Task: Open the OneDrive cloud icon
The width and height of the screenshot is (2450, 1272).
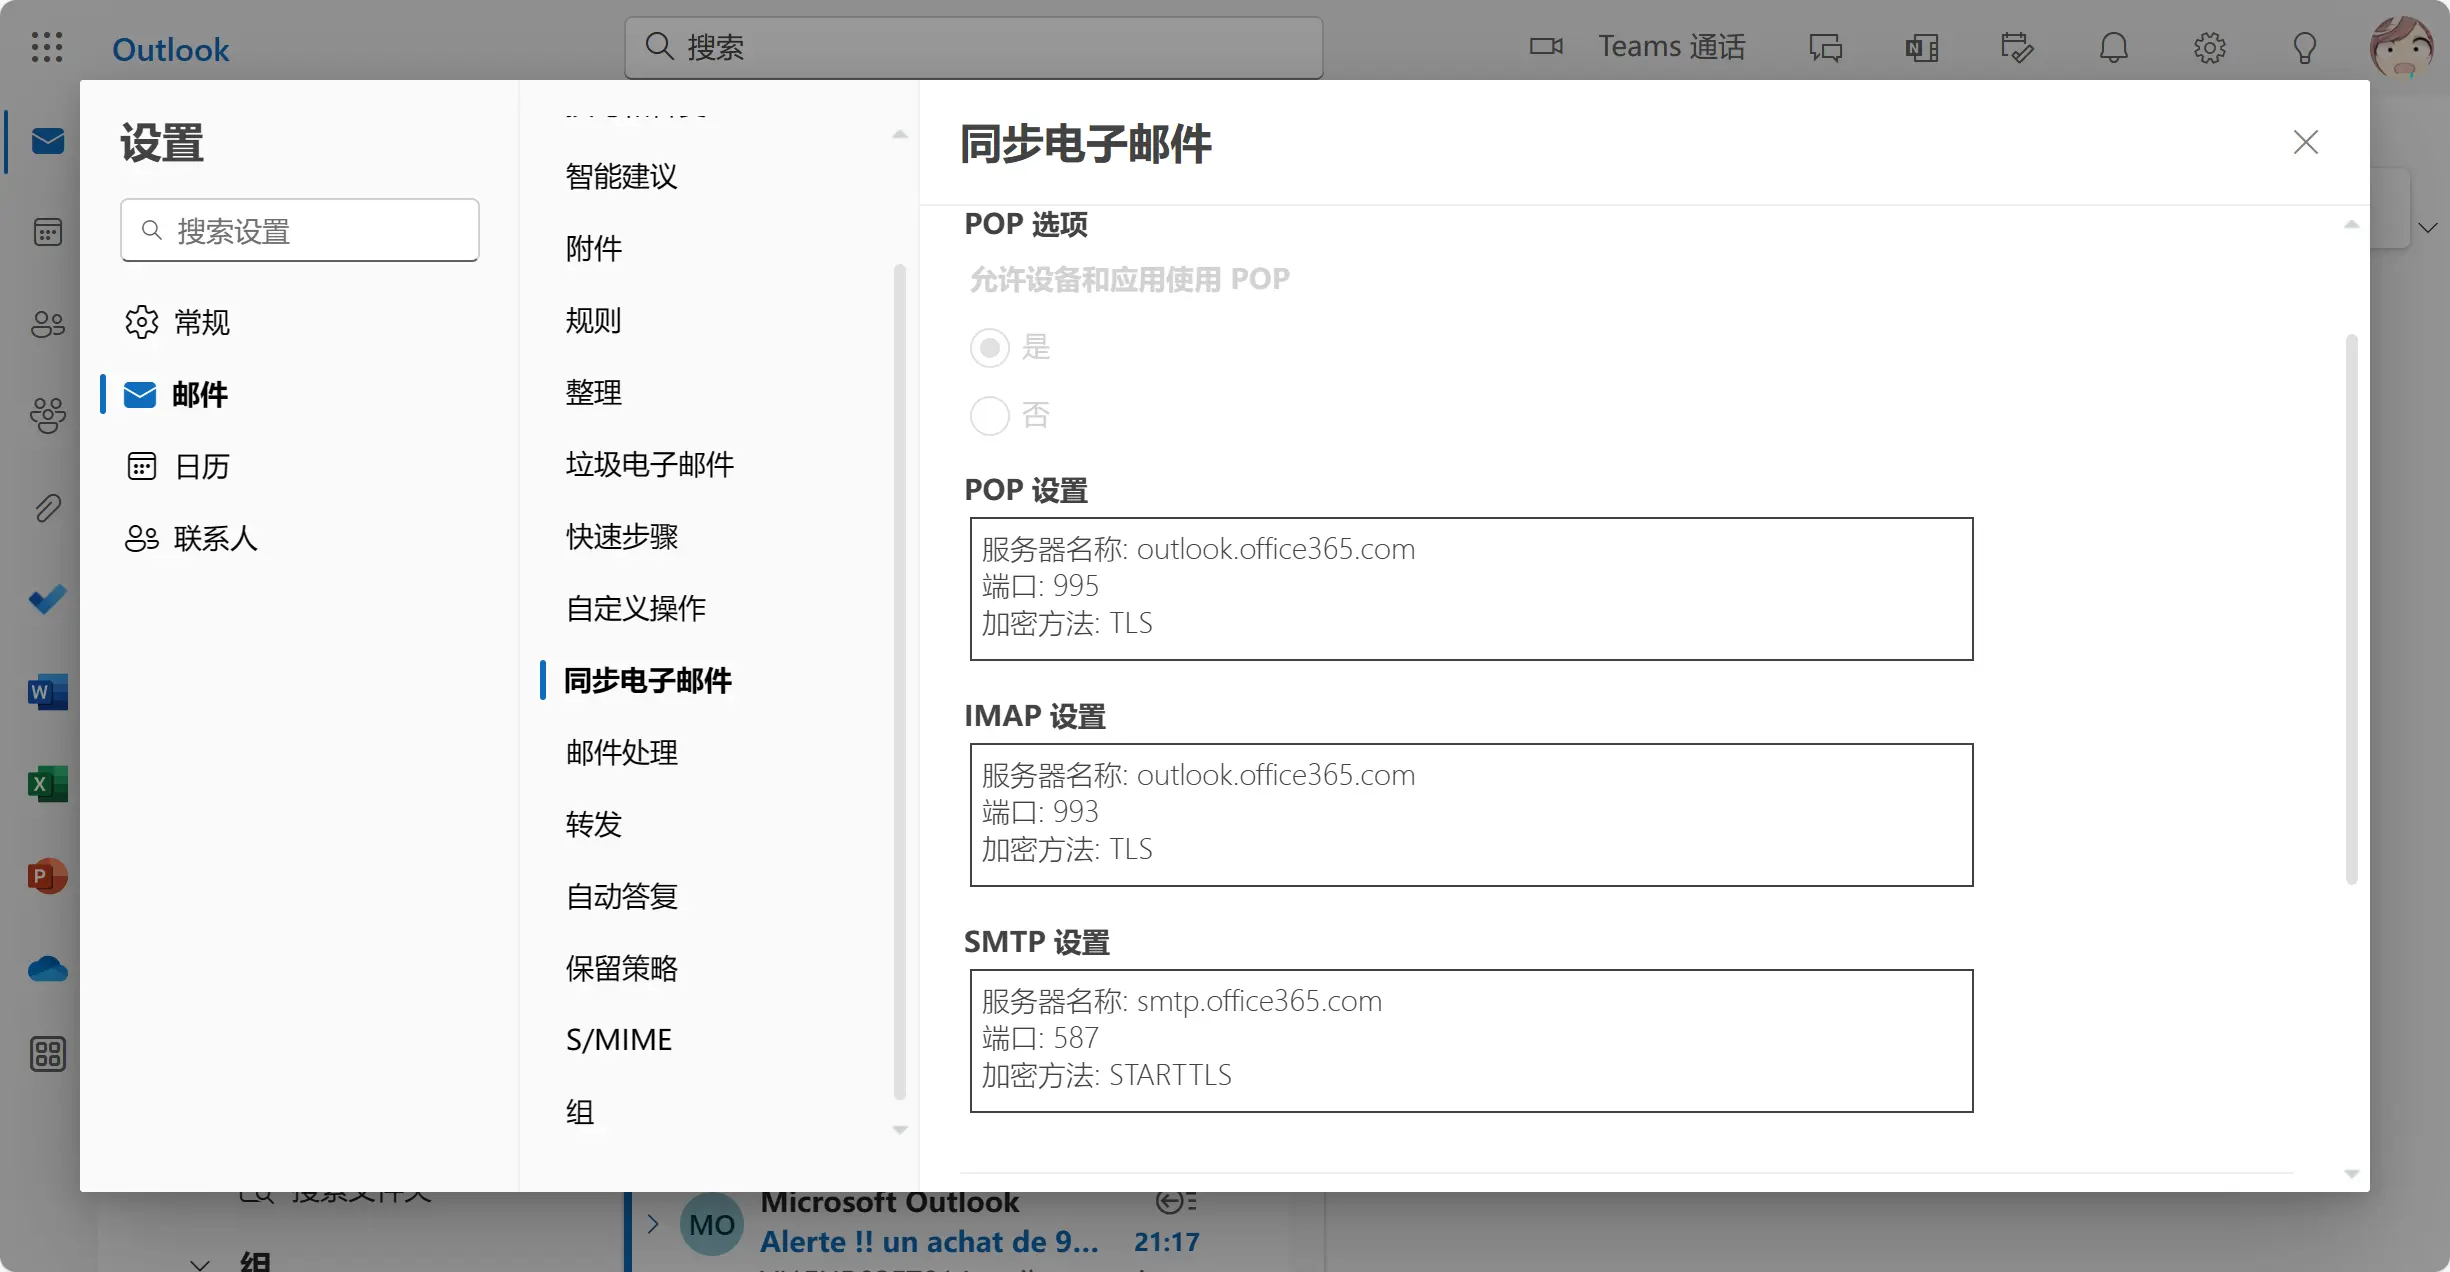Action: pos(47,969)
